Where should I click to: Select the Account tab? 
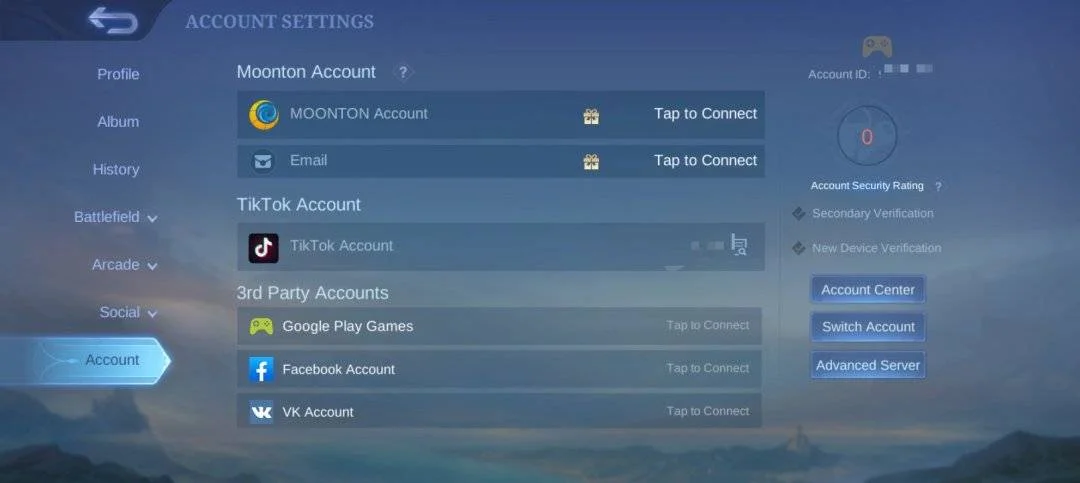click(x=84, y=360)
